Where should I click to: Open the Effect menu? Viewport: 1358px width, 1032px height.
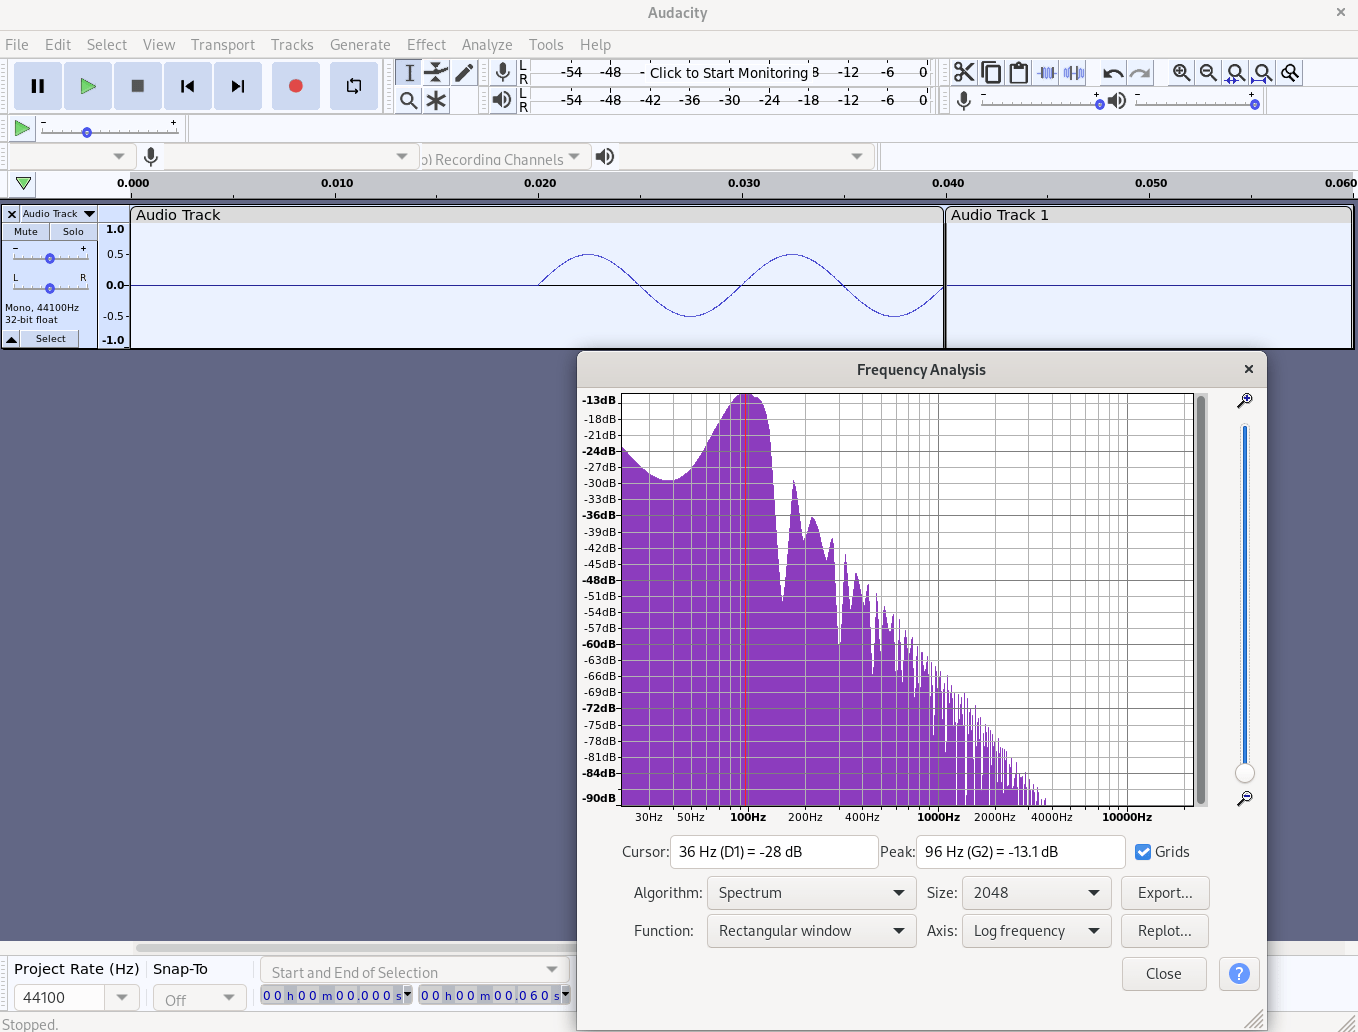tap(426, 45)
